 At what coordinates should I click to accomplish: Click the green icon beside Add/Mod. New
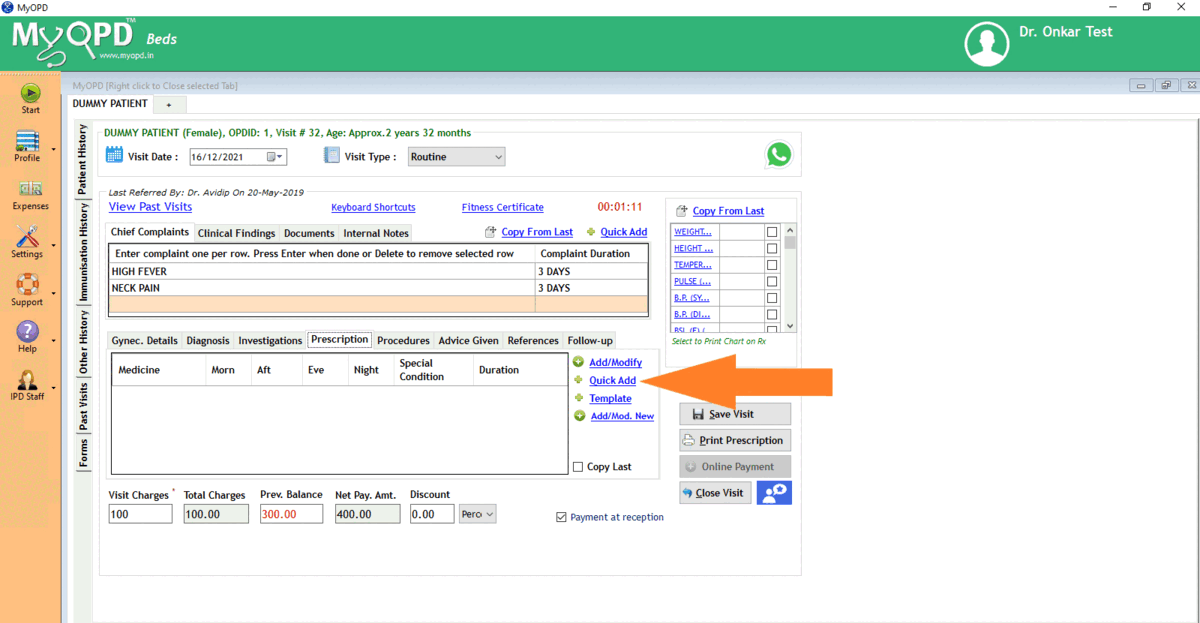579,416
